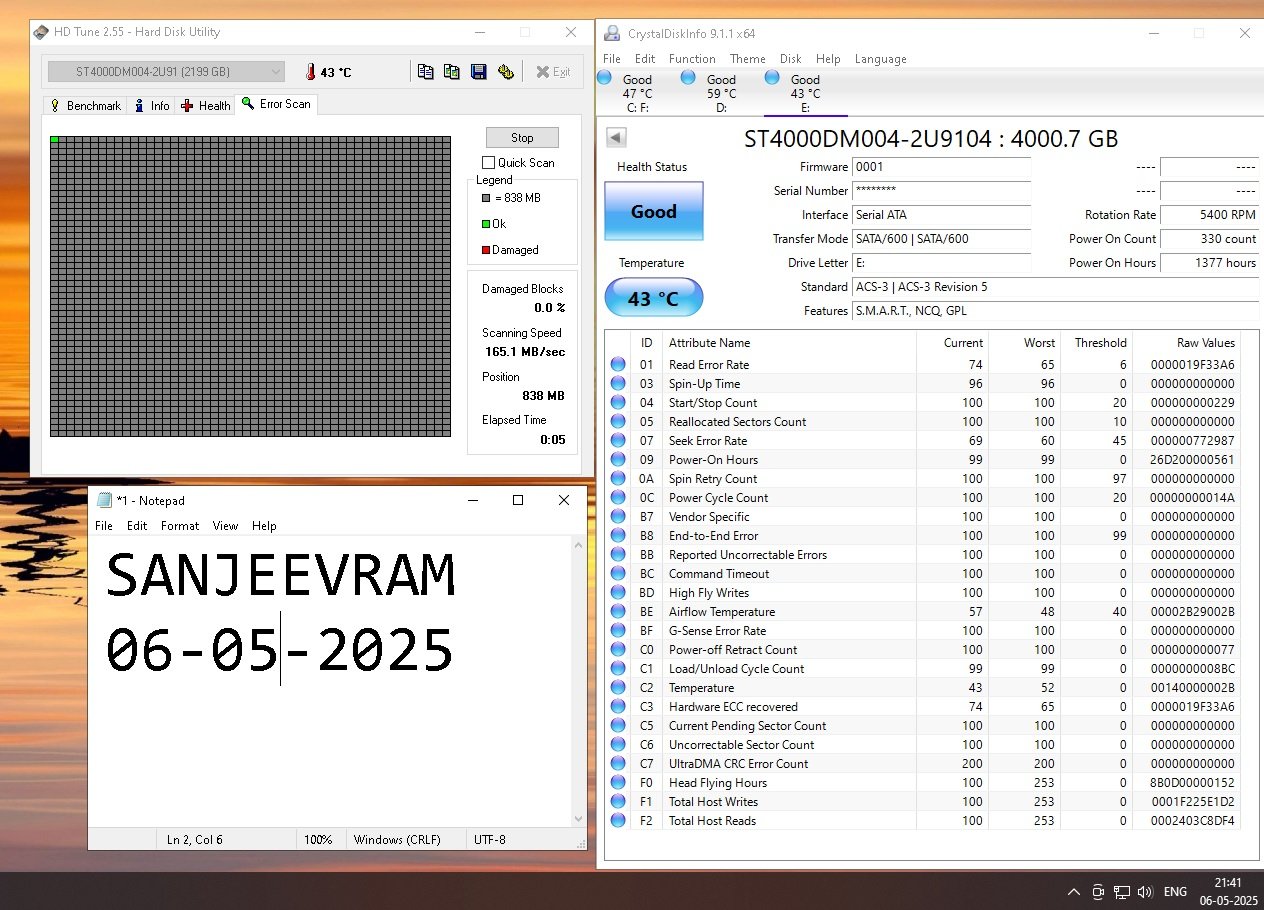Click status orb for Total Host Reads
This screenshot has width=1264, height=910.
[x=618, y=821]
